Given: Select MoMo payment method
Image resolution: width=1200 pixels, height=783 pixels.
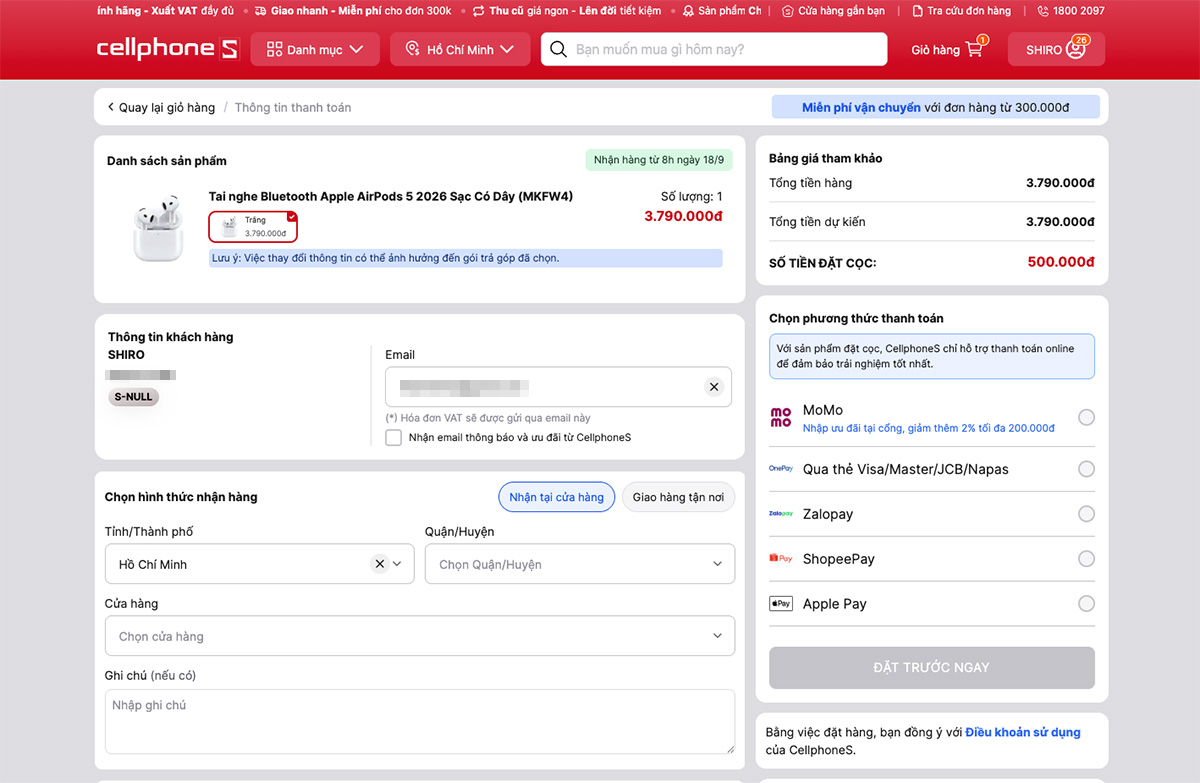Looking at the screenshot, I should pyautogui.click(x=1086, y=417).
